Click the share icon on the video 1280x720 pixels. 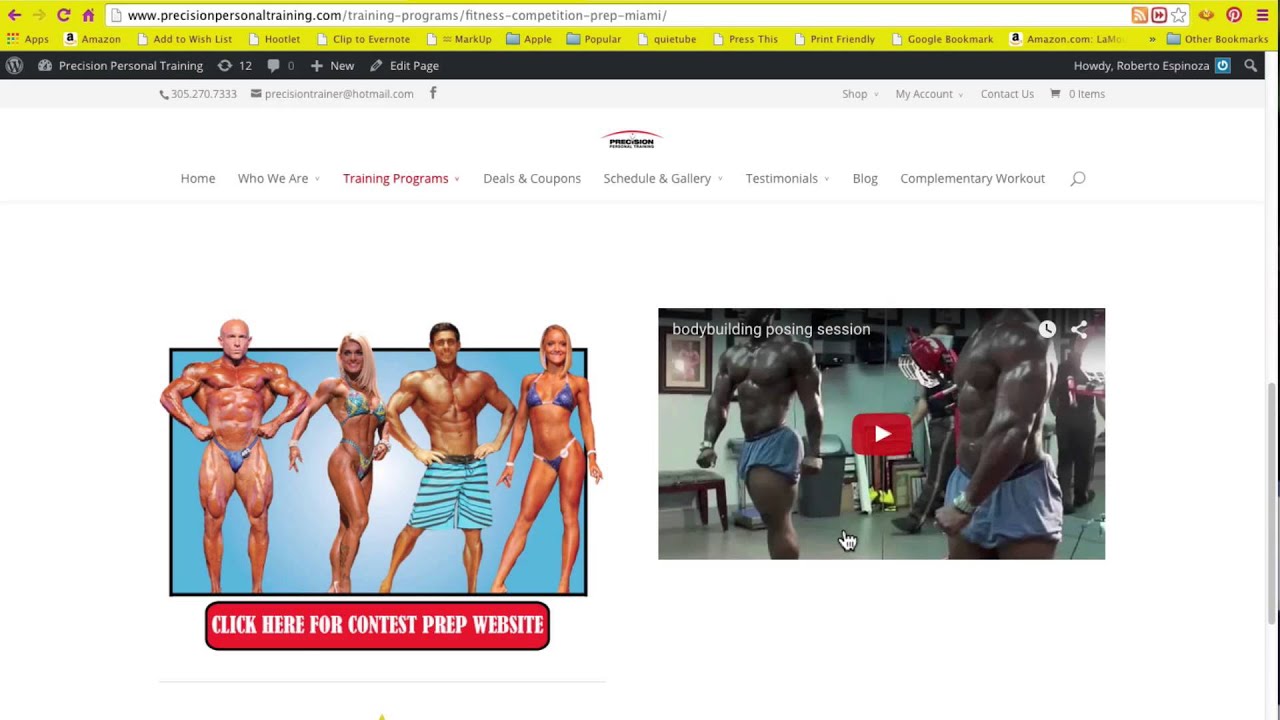tap(1079, 329)
